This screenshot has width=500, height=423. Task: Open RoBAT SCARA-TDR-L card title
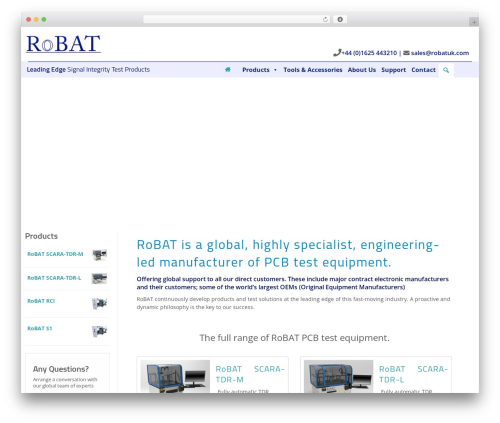413,374
